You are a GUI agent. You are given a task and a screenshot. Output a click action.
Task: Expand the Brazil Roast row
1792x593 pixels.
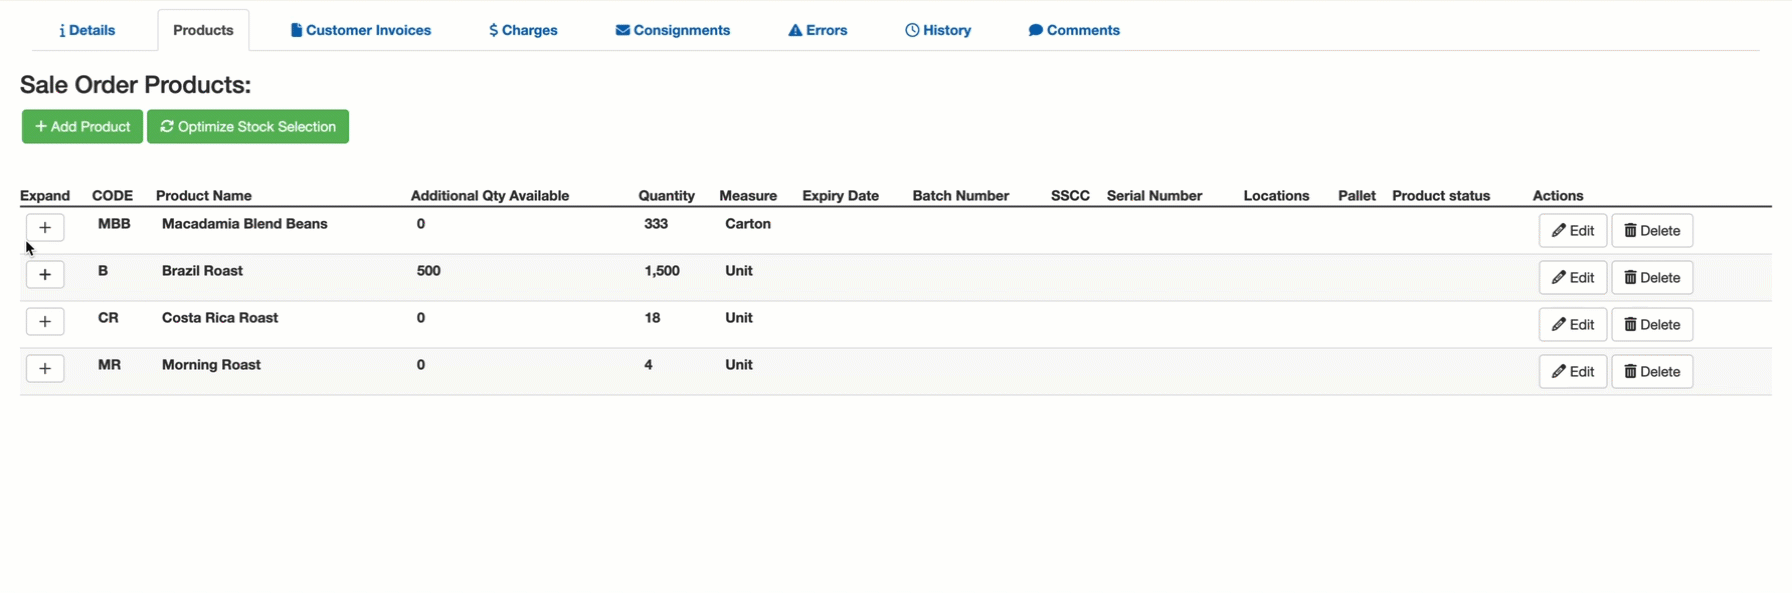coord(45,275)
